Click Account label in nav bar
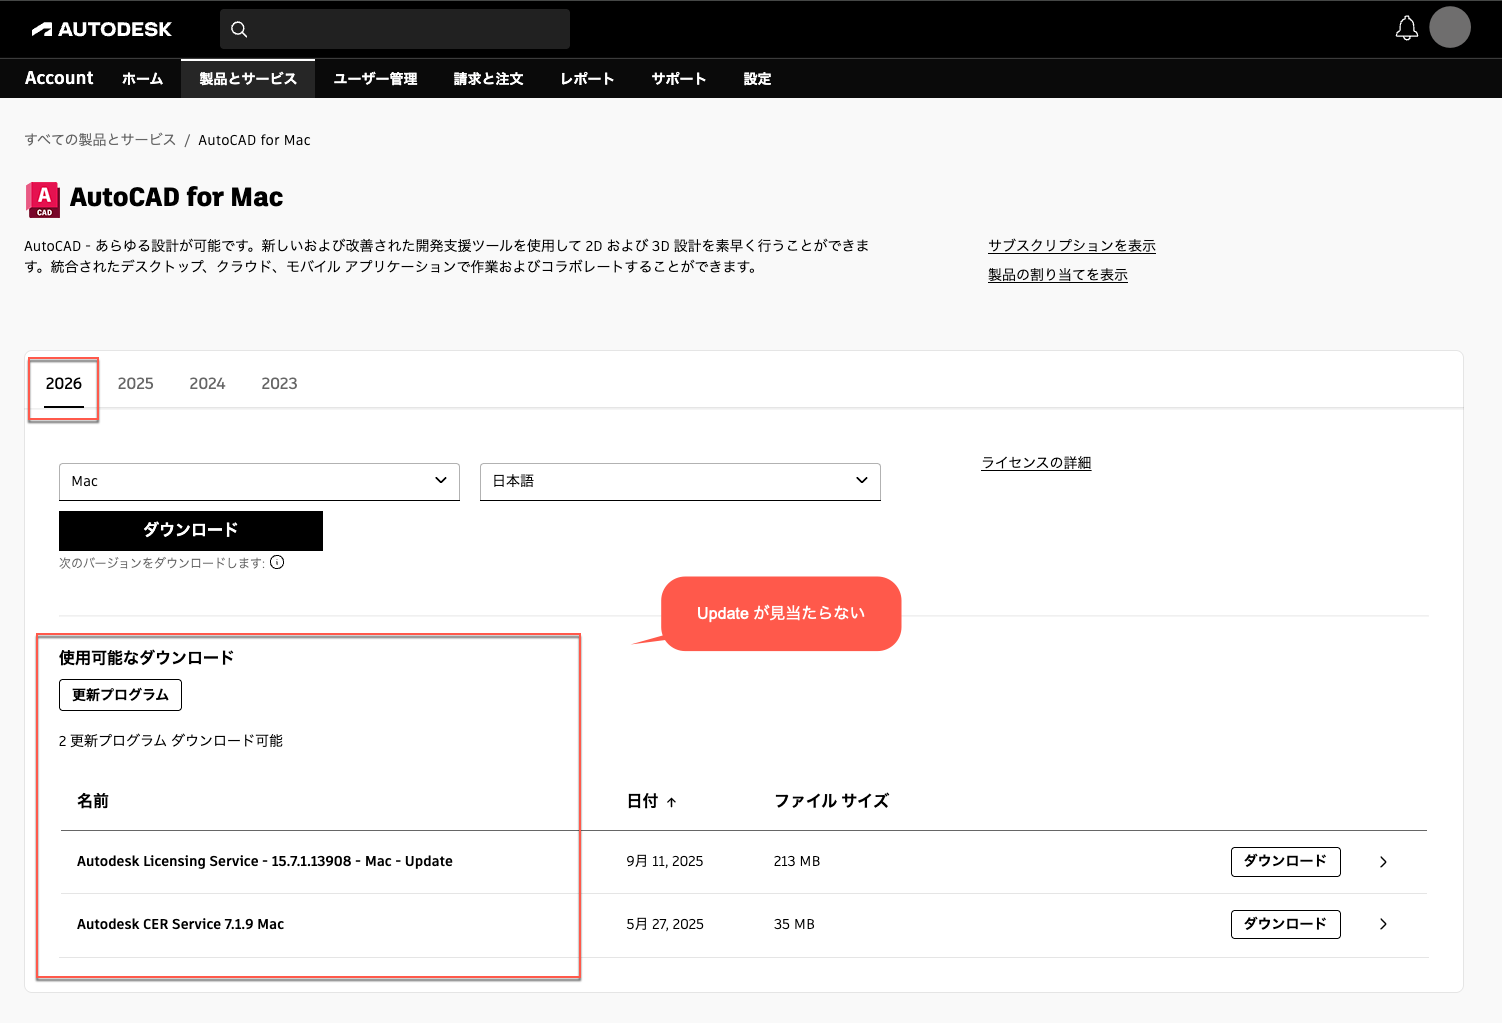Viewport: 1502px width, 1023px height. [x=59, y=78]
